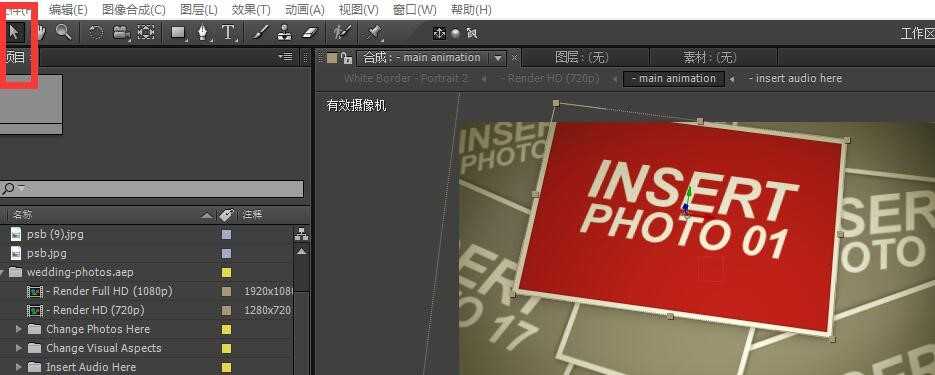Image resolution: width=935 pixels, height=375 pixels.
Task: Select the Type text tool
Action: tap(228, 32)
